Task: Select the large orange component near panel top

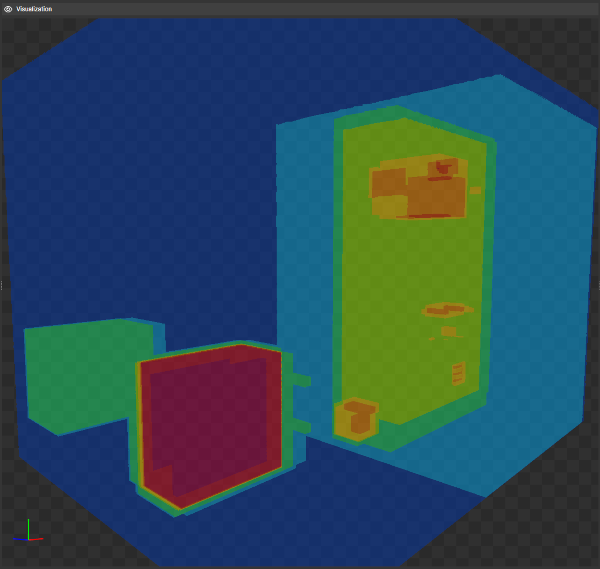Action: (x=420, y=193)
